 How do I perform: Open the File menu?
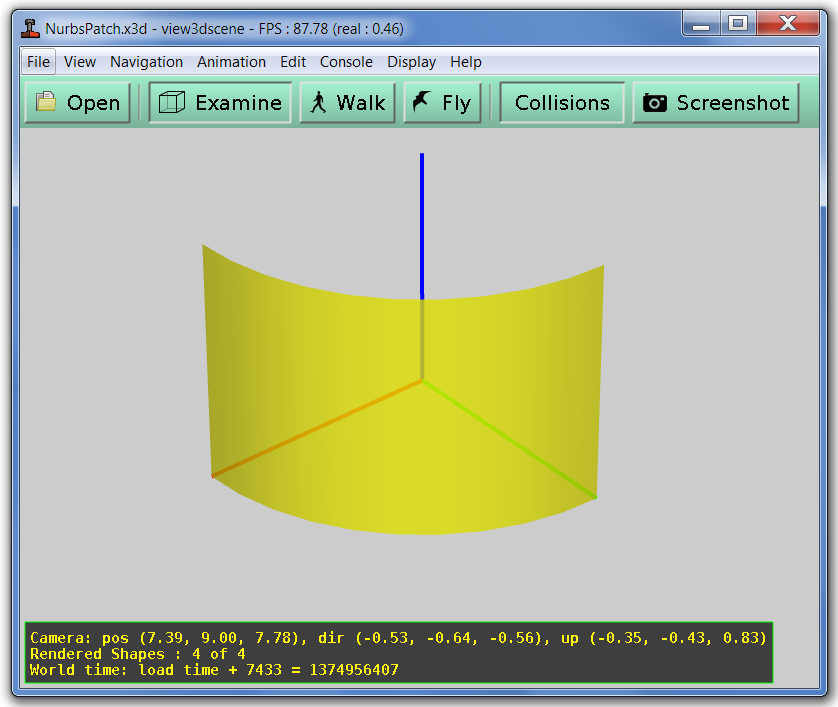(x=38, y=61)
